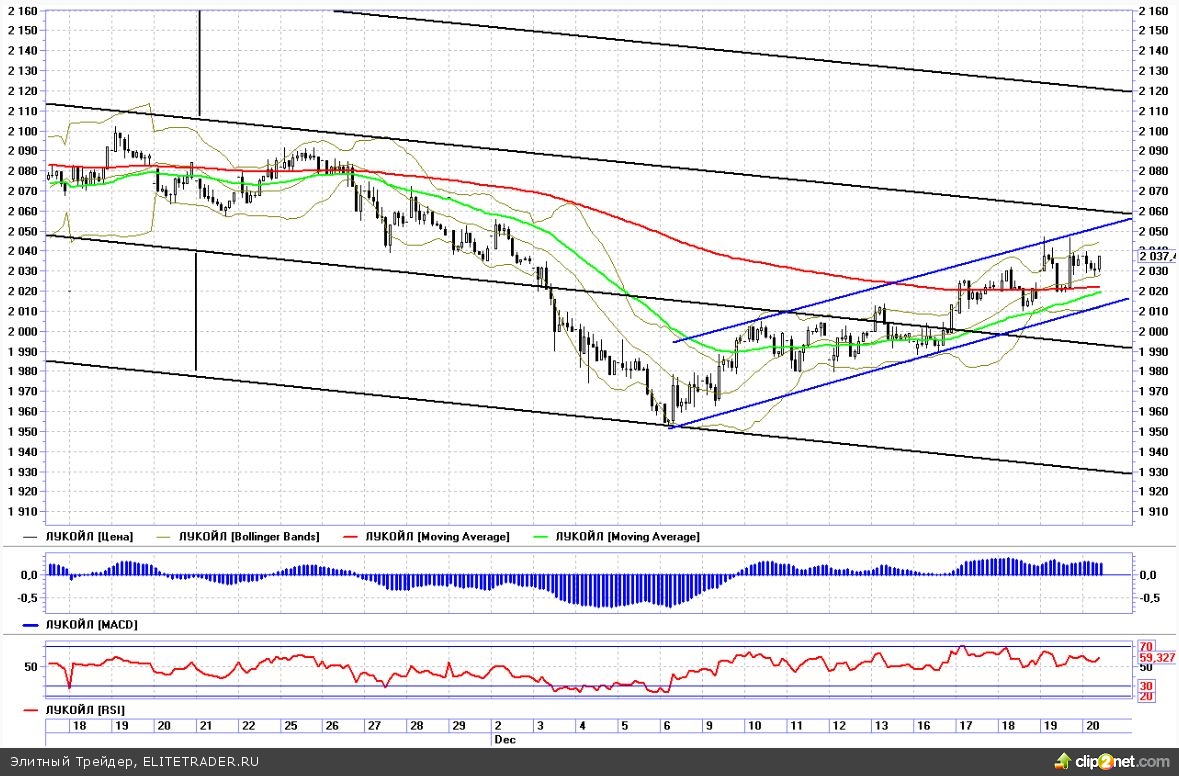Select the green Moving Average legend entry

click(628, 537)
